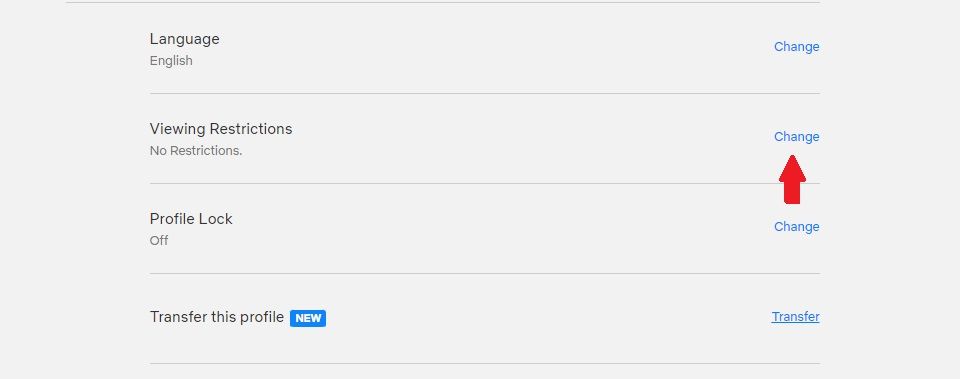Click the No Restrictions. status text
This screenshot has height=379, width=960.
pyautogui.click(x=196, y=151)
